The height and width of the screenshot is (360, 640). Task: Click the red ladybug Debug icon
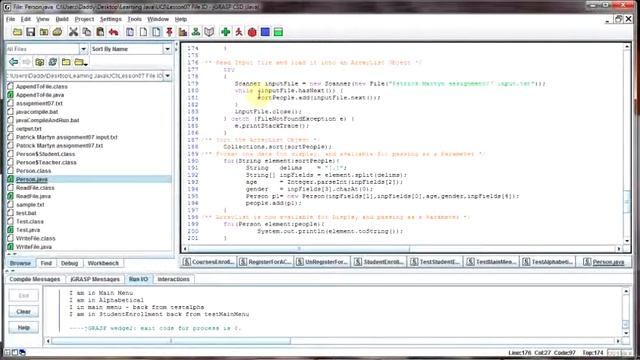pos(252,32)
